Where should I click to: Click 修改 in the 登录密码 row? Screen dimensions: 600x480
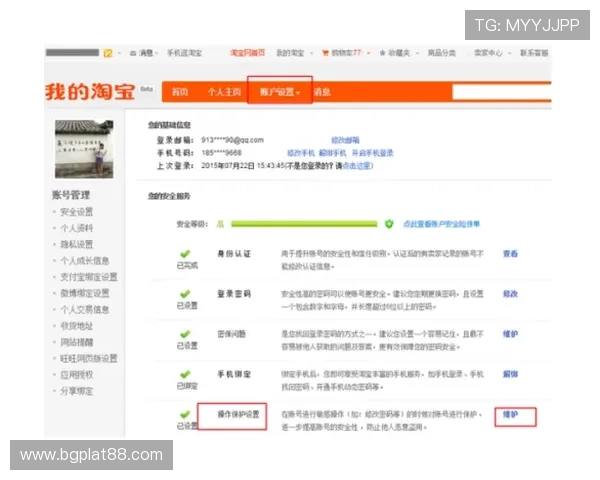click(510, 294)
